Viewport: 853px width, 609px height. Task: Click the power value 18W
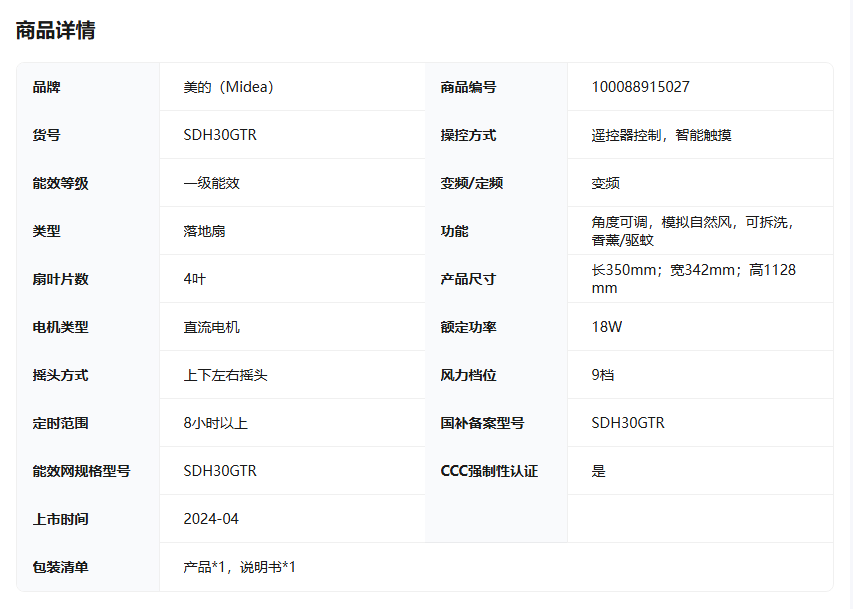[x=607, y=327]
